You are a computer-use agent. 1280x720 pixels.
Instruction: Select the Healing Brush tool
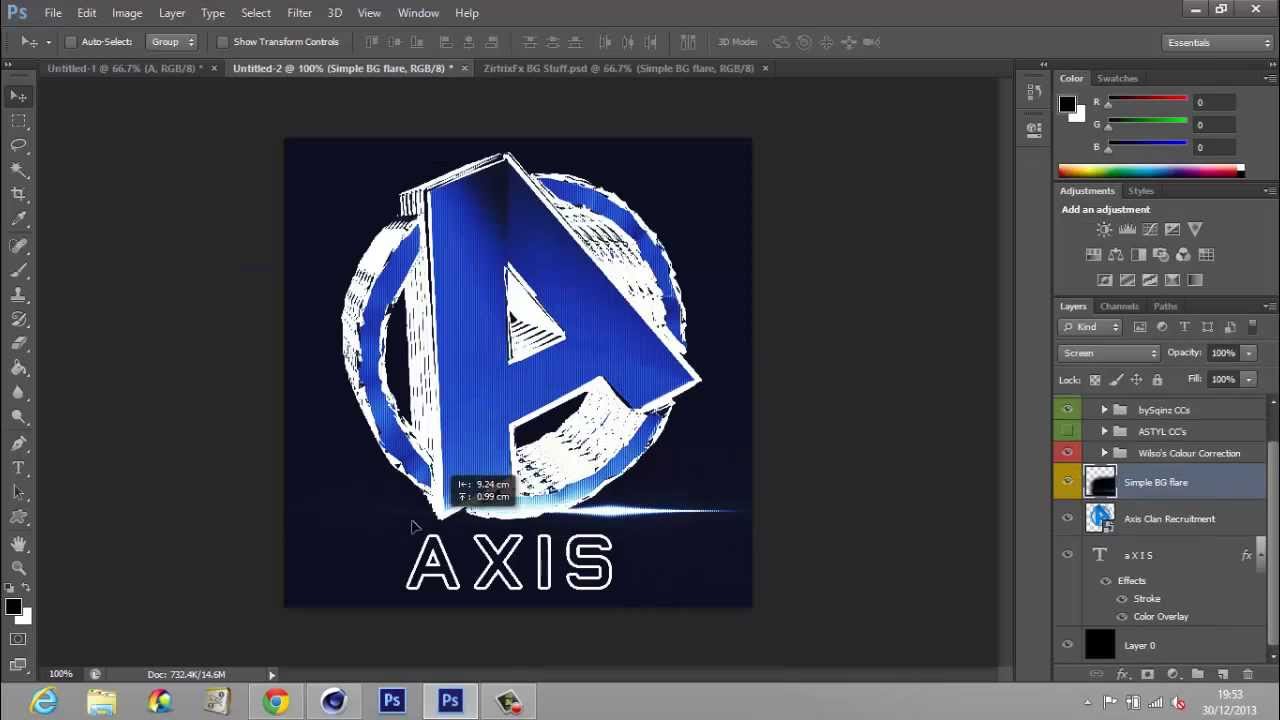coord(19,245)
